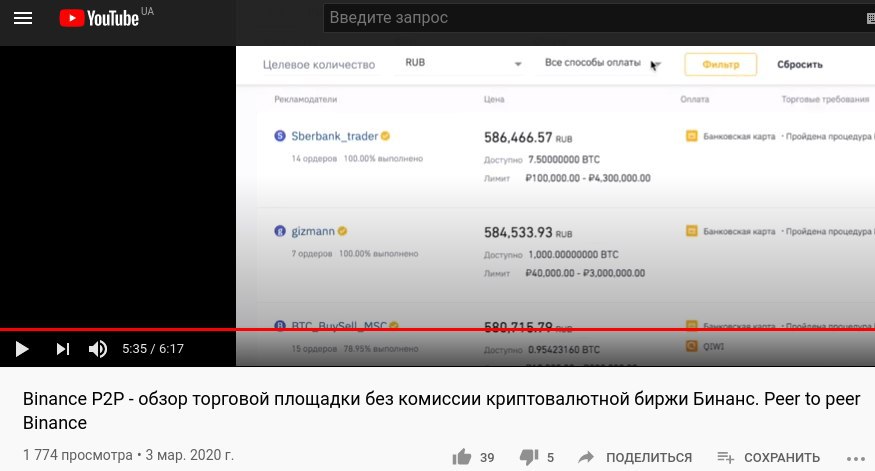
Task: Focus the Введите запрос search field
Action: click(x=592, y=18)
